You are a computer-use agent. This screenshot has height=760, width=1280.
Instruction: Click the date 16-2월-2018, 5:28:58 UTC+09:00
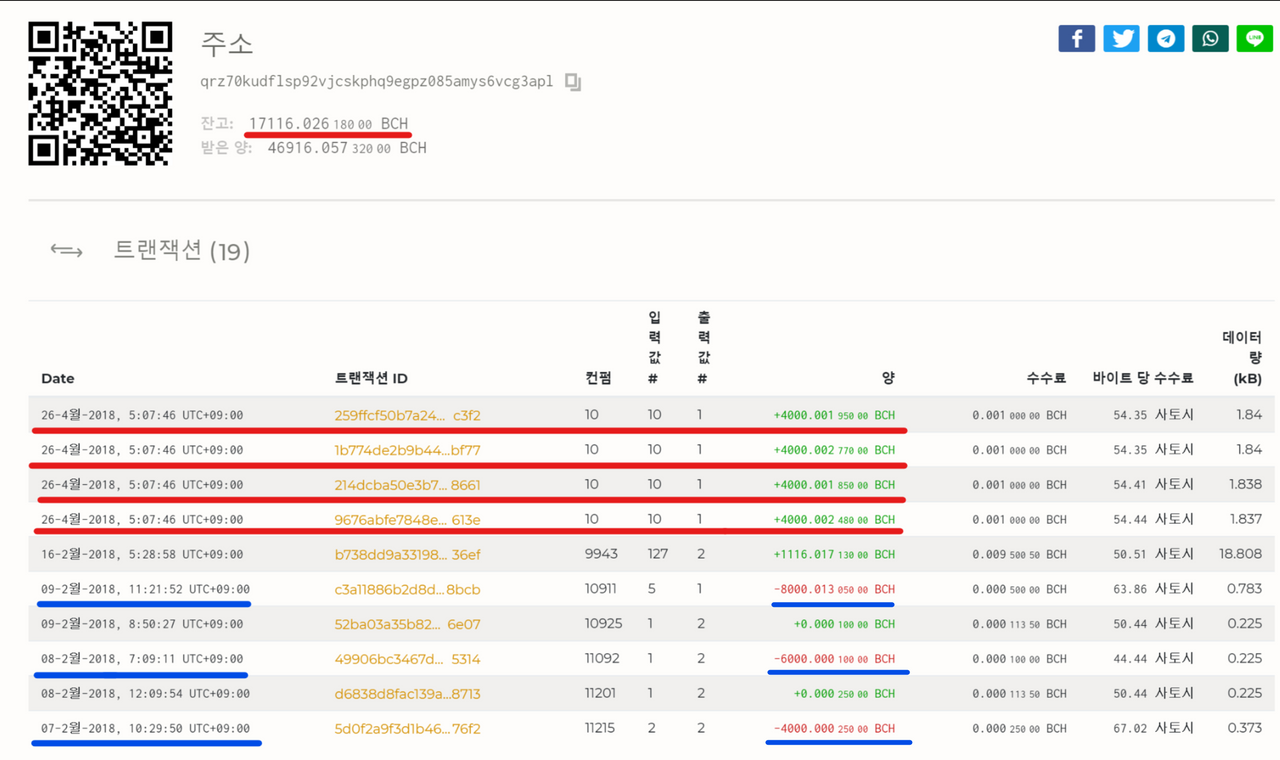142,554
